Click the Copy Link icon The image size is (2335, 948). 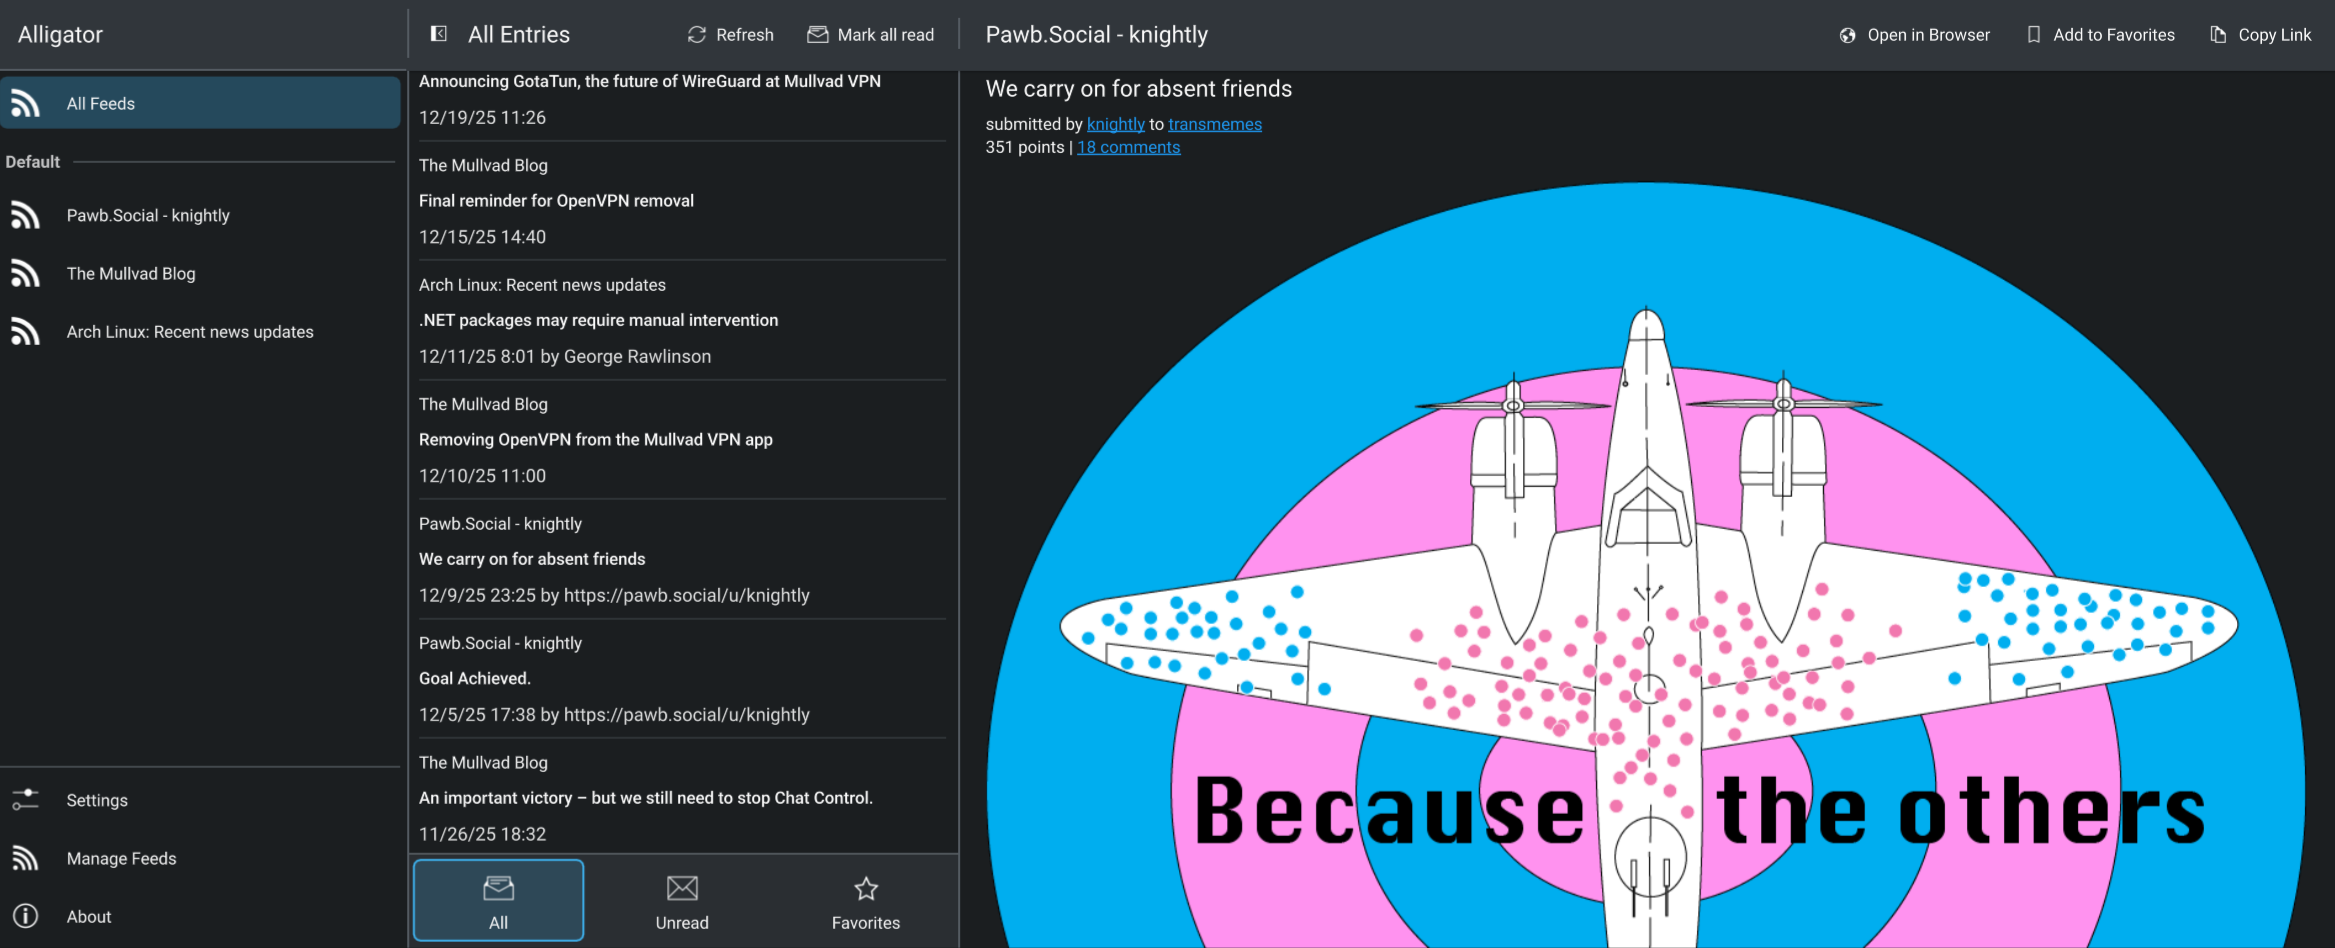pyautogui.click(x=2218, y=35)
